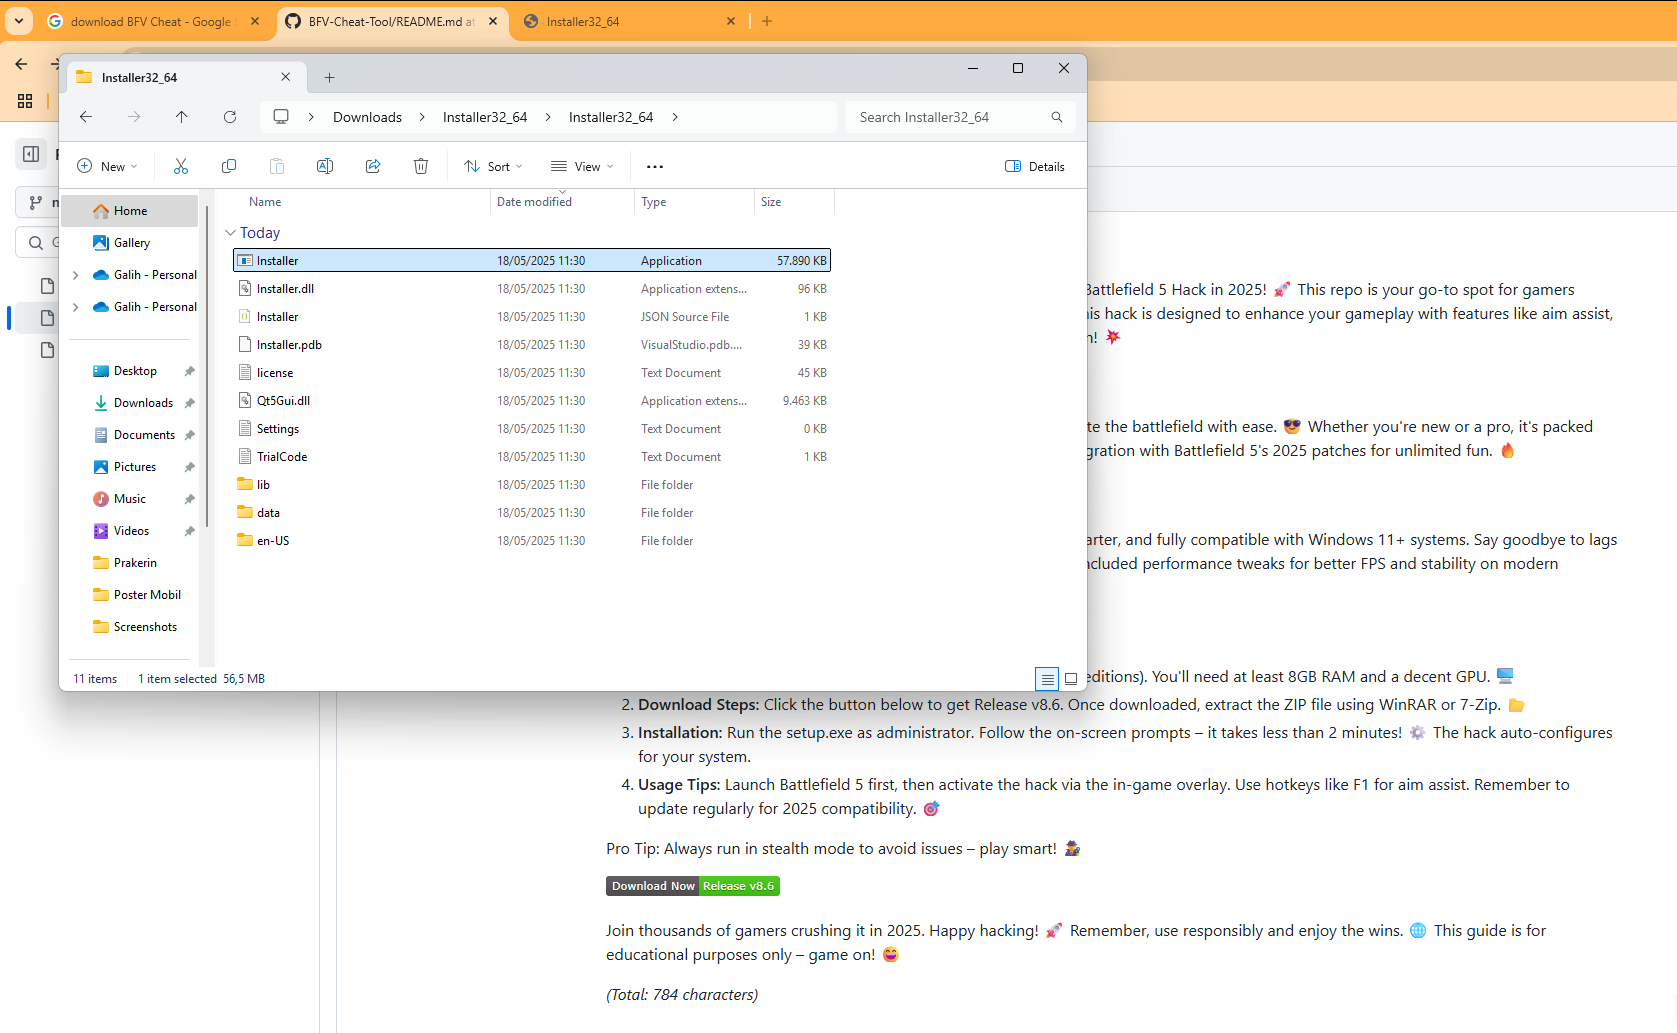Click the This PC monitor icon in address bar
Image resolution: width=1677 pixels, height=1033 pixels.
click(281, 117)
